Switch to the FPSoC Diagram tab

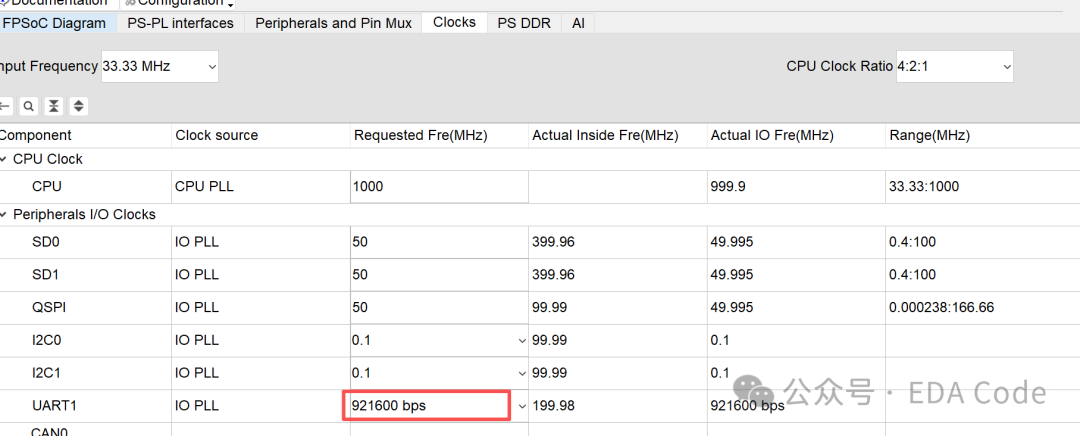pyautogui.click(x=55, y=23)
